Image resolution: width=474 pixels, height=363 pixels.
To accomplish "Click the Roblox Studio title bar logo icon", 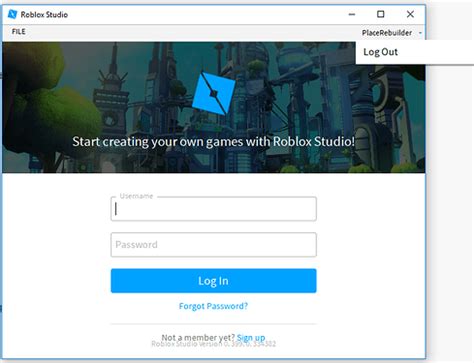I will [x=12, y=14].
